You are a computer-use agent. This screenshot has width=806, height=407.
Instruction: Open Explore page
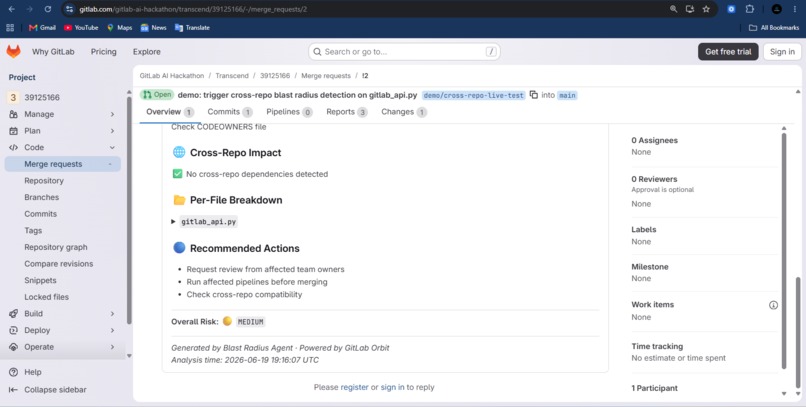tap(146, 51)
